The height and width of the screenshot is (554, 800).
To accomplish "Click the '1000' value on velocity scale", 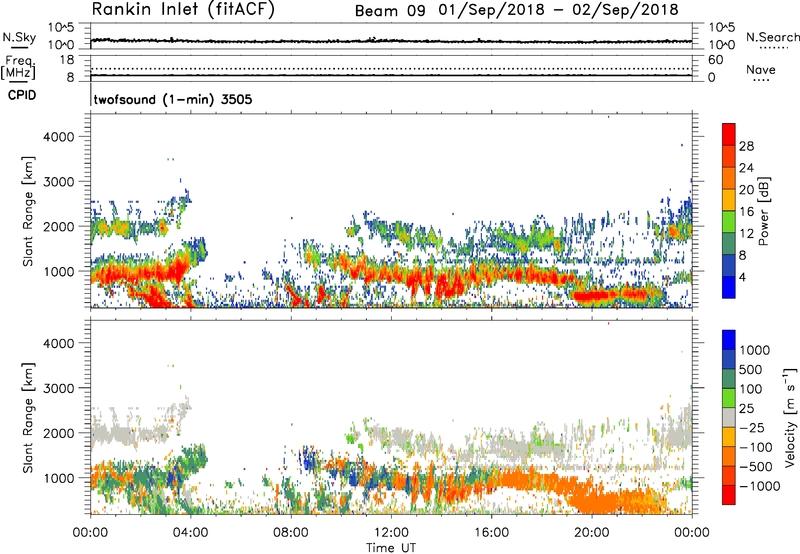I will point(754,350).
